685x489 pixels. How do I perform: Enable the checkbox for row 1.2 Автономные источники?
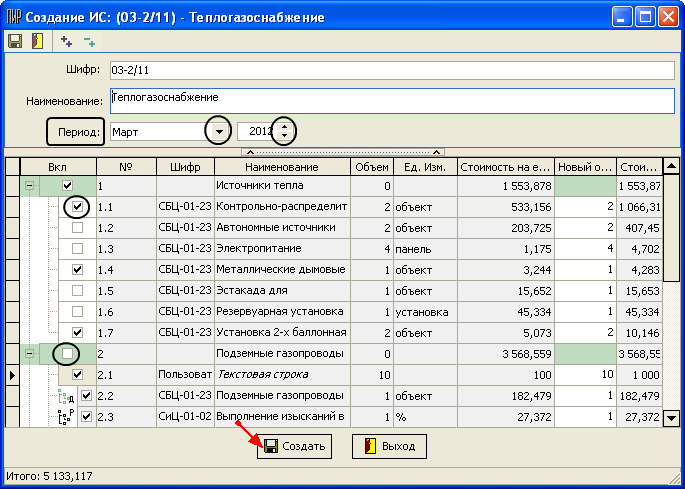tap(77, 228)
